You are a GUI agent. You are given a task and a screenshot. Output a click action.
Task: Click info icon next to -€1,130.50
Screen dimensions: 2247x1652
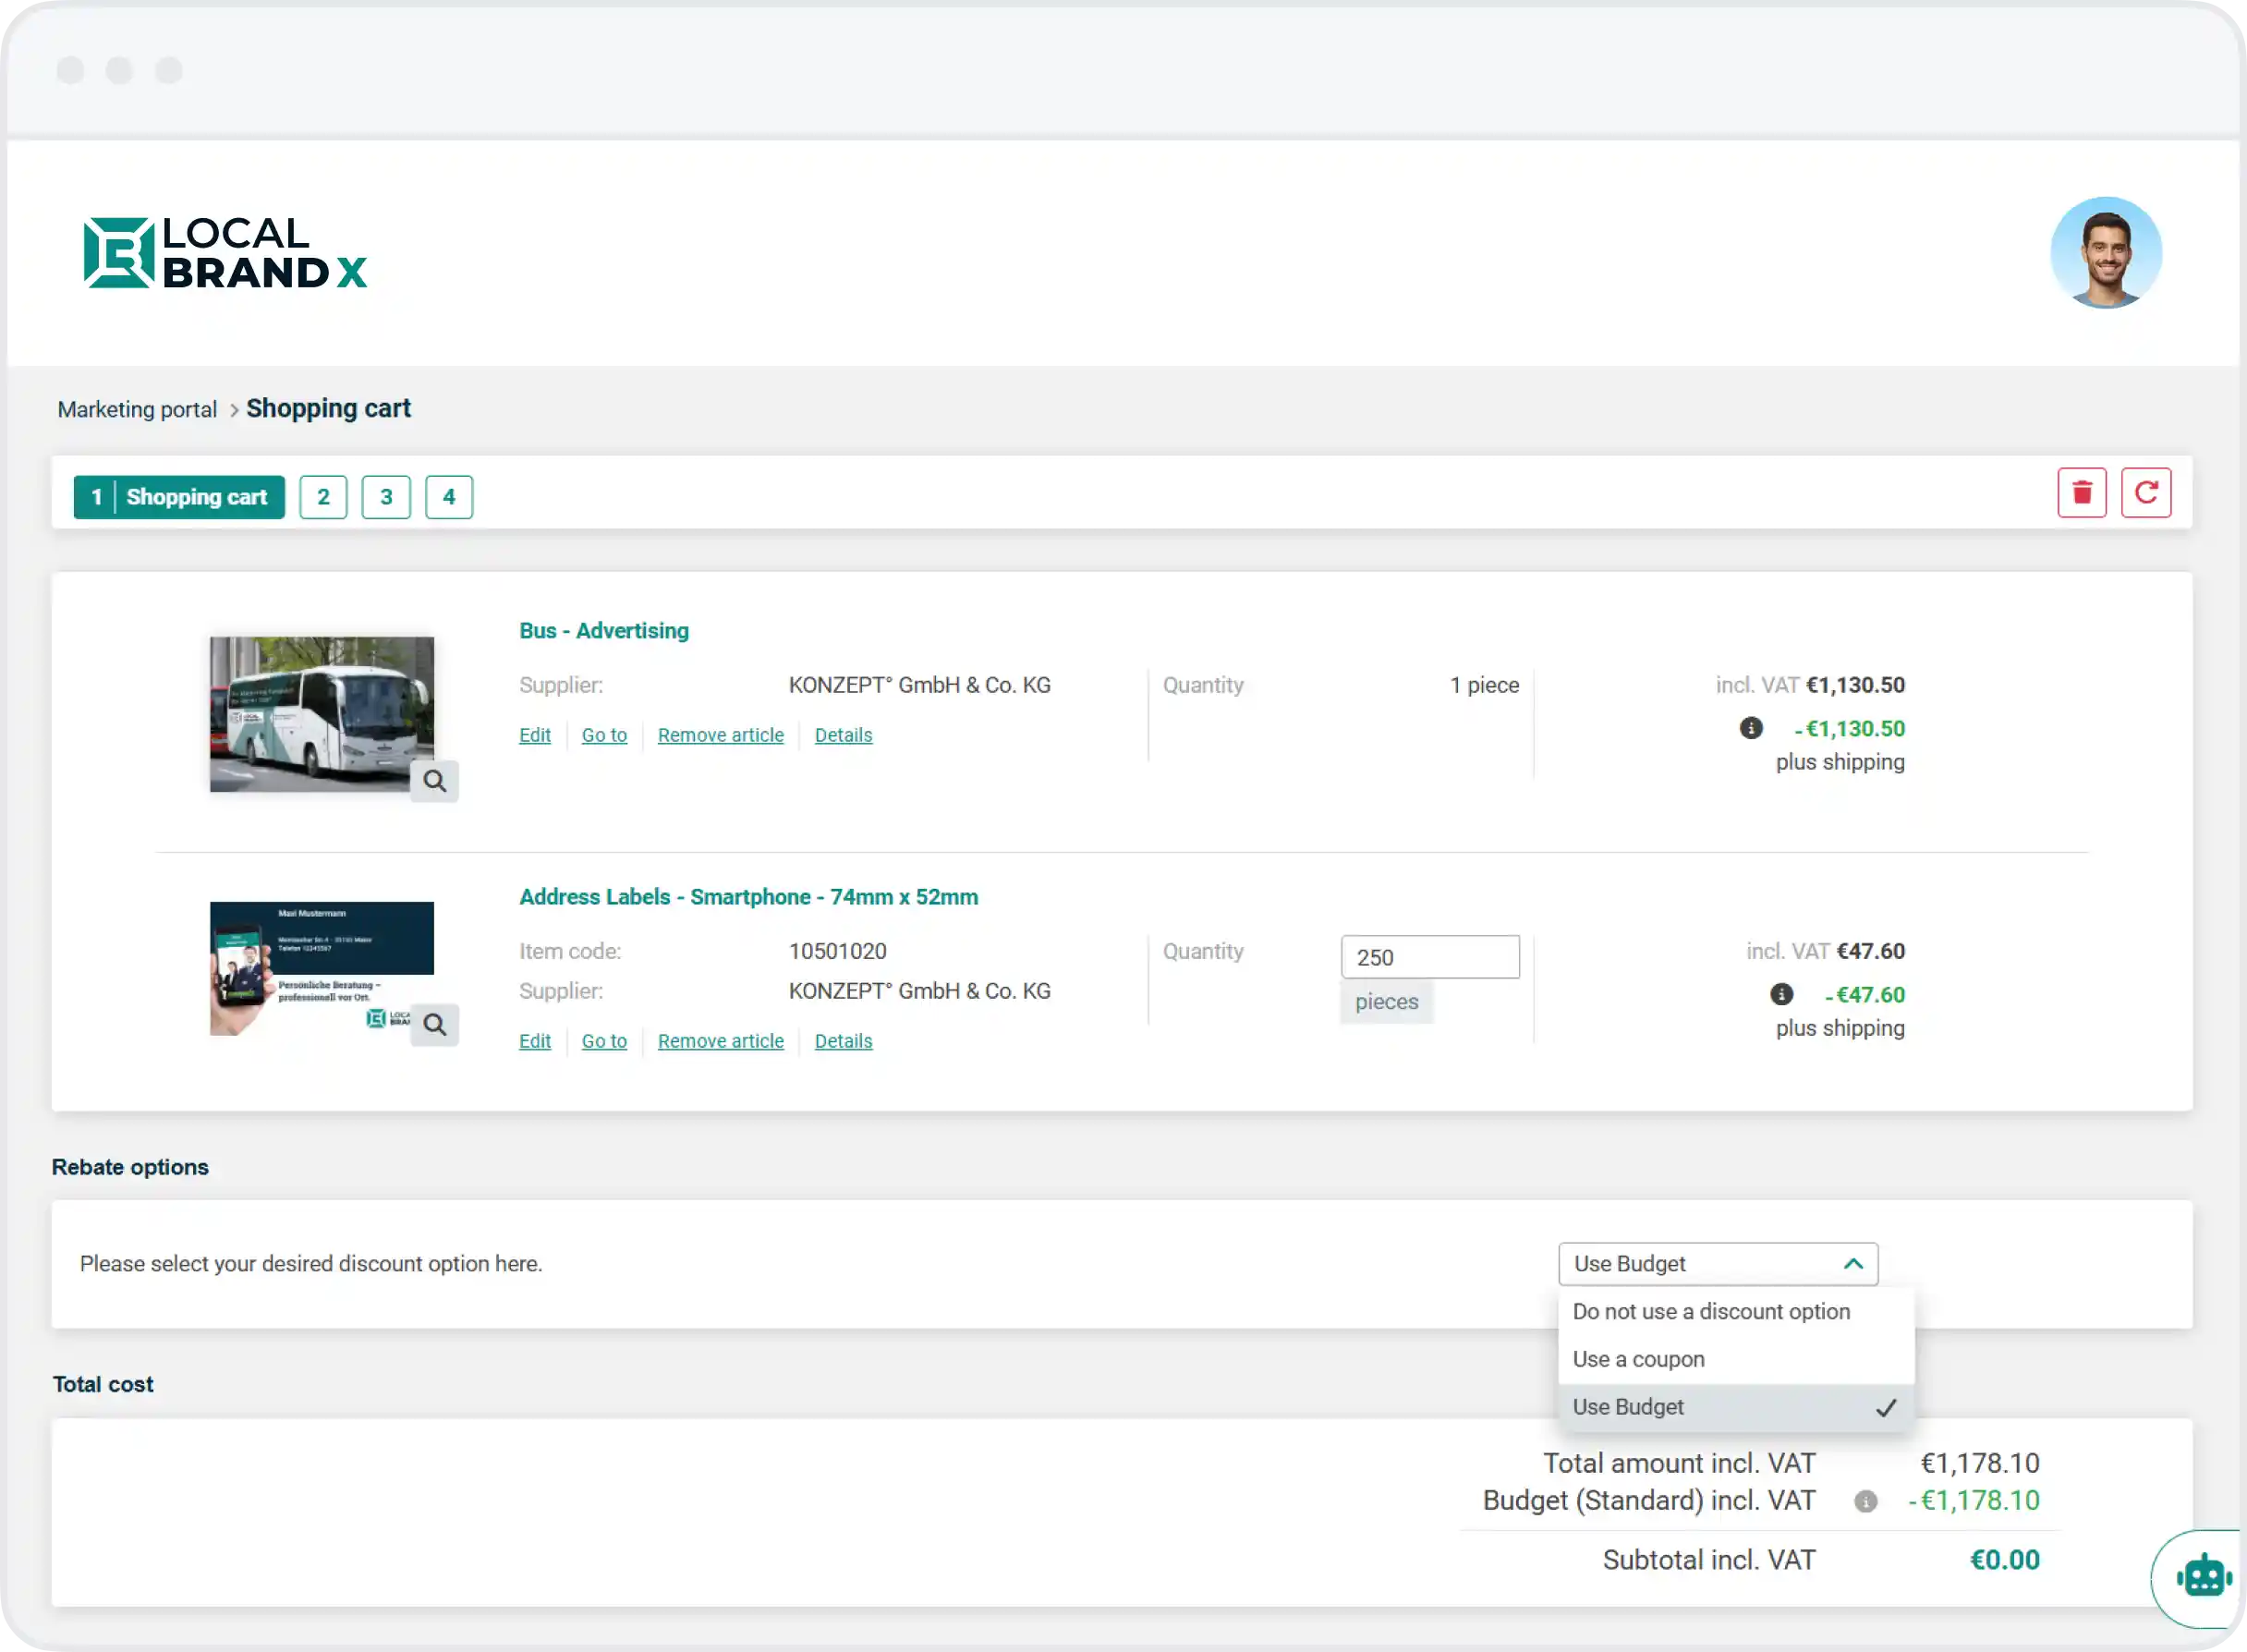(1750, 728)
